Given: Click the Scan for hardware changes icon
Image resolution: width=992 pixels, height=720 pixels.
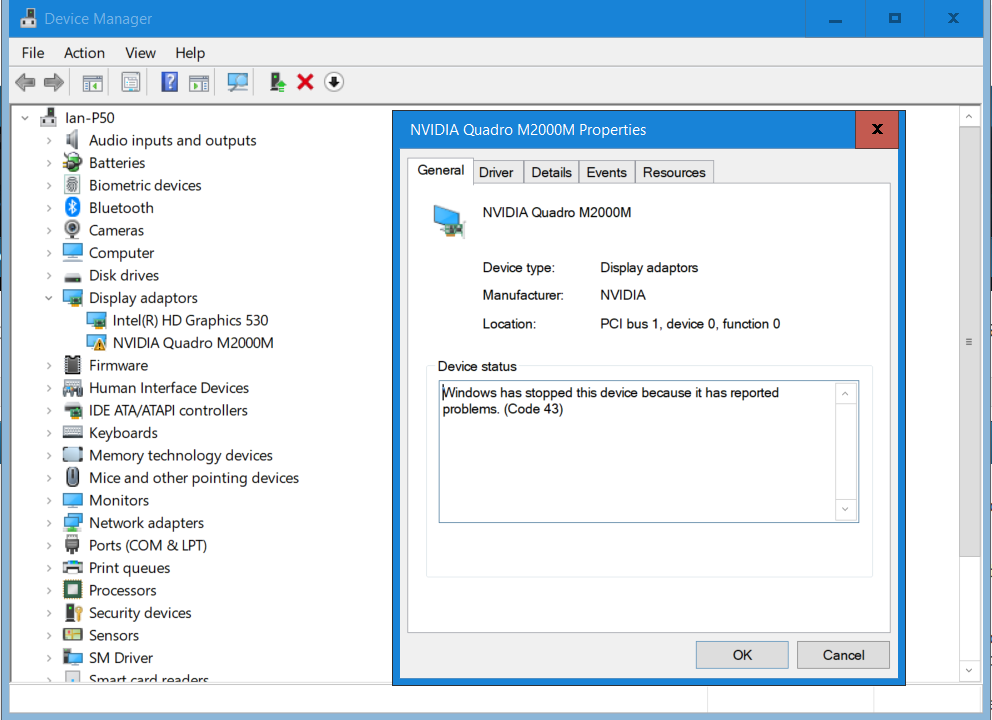Looking at the screenshot, I should pos(238,82).
